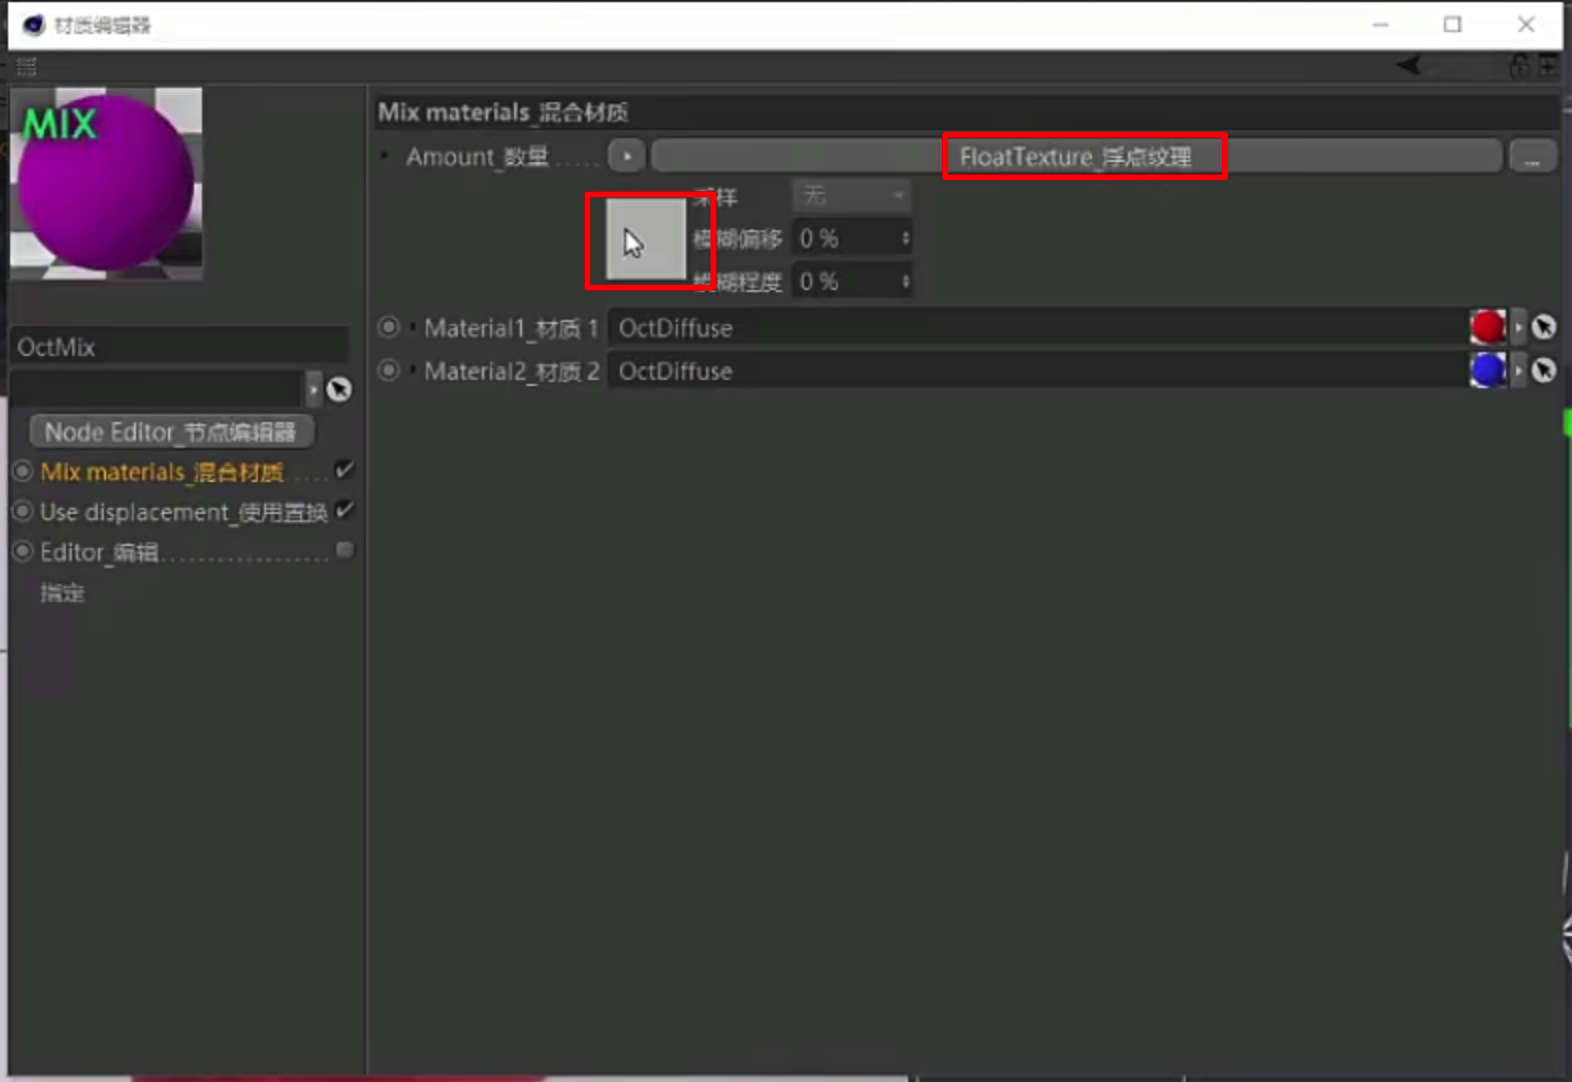Expand the Material2 row triangle
Screen dimensions: 1572x1082
412,370
